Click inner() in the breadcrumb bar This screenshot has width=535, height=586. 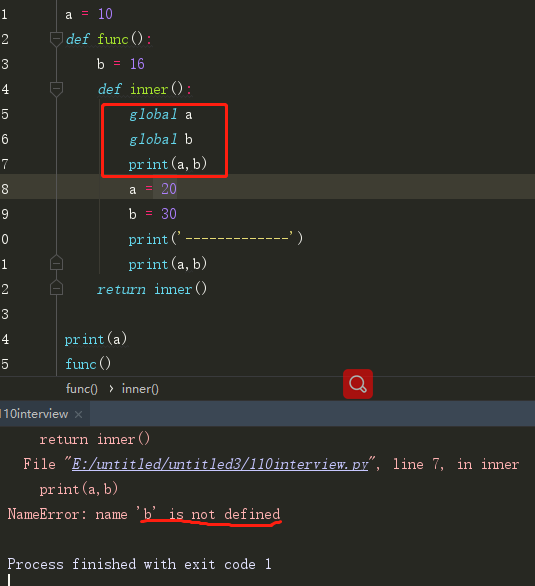tap(140, 389)
